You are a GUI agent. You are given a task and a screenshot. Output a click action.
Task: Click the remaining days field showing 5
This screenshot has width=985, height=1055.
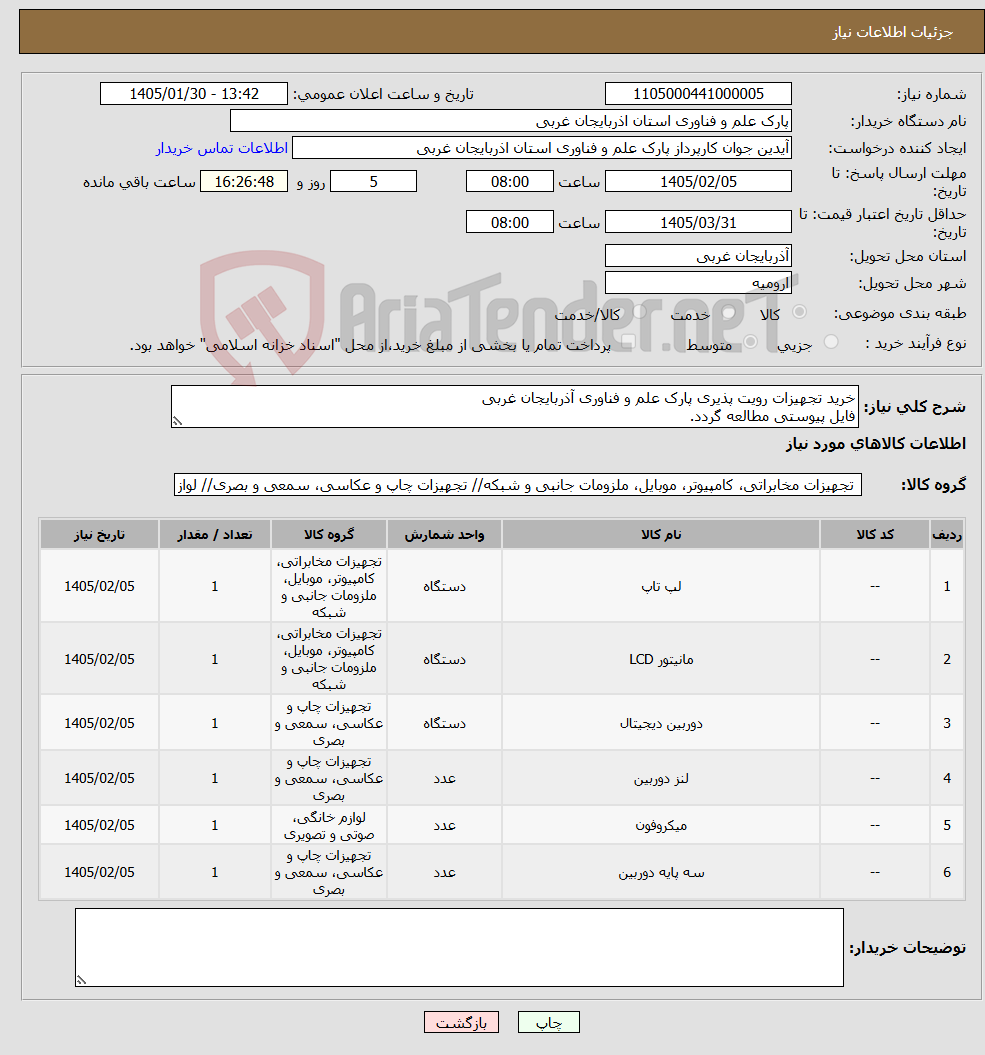pos(373,182)
